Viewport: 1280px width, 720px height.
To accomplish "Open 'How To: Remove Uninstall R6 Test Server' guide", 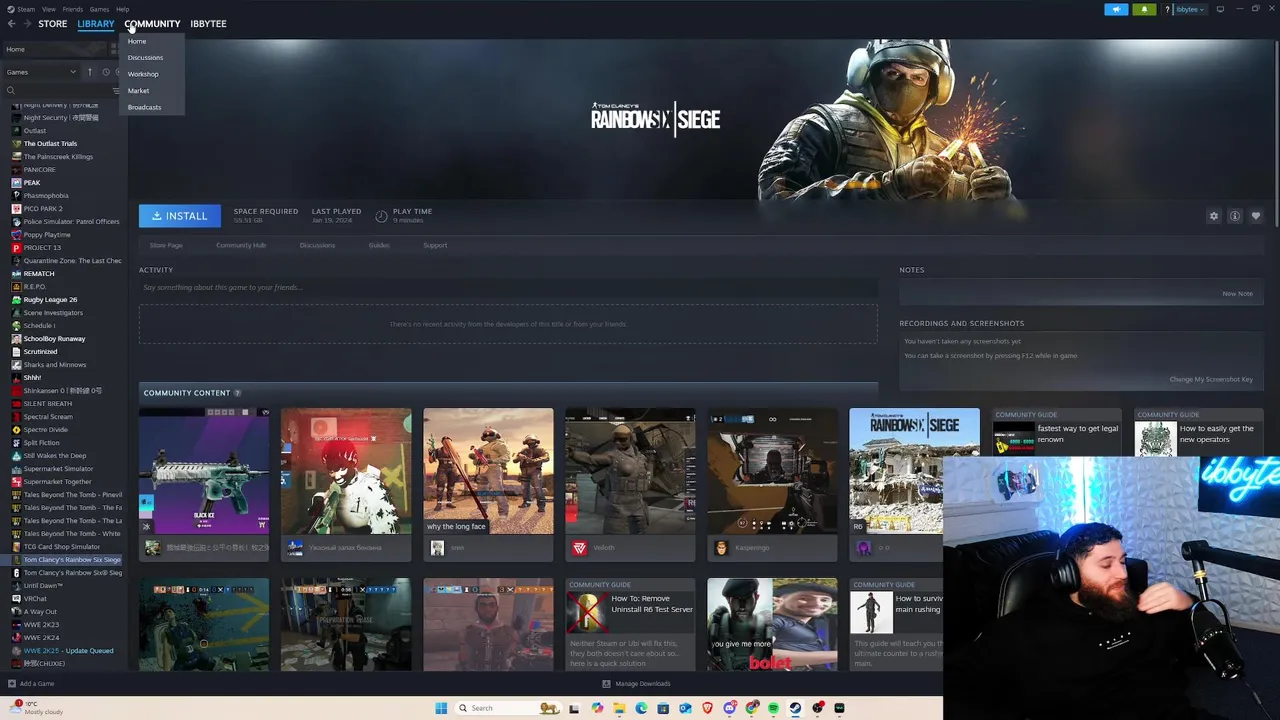I will (630, 624).
